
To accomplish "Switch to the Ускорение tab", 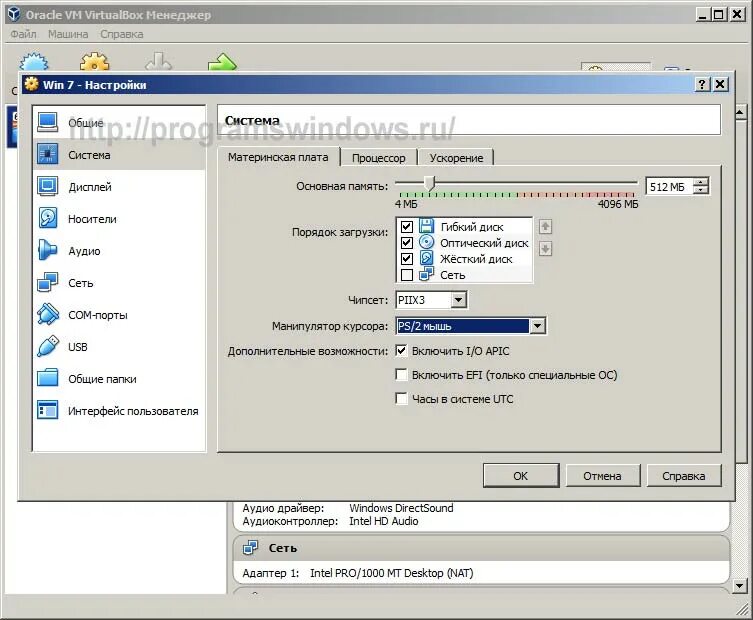I will coord(456,158).
